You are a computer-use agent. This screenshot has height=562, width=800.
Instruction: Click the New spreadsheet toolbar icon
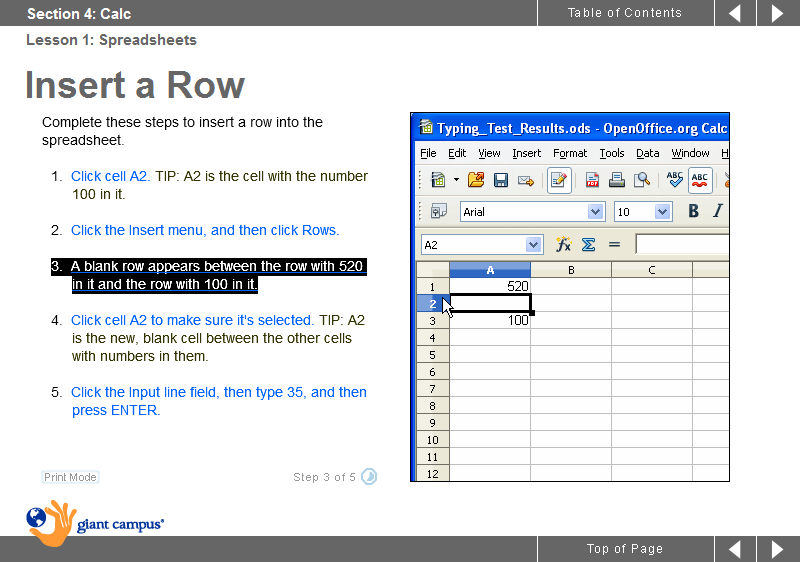(438, 180)
